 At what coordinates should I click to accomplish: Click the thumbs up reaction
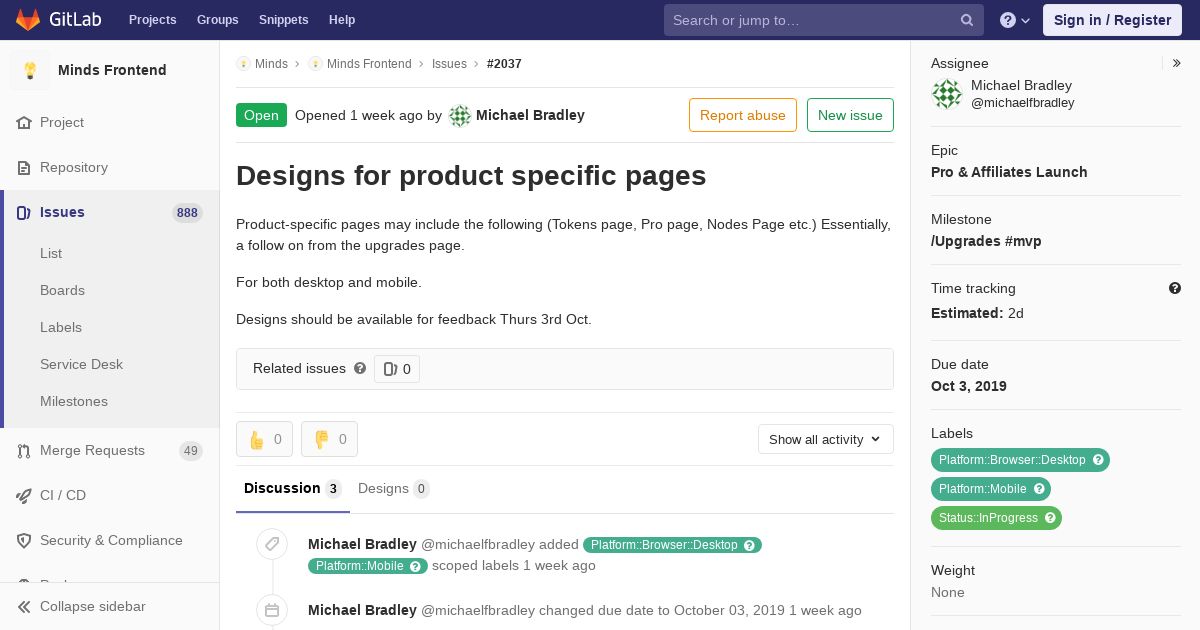click(264, 439)
